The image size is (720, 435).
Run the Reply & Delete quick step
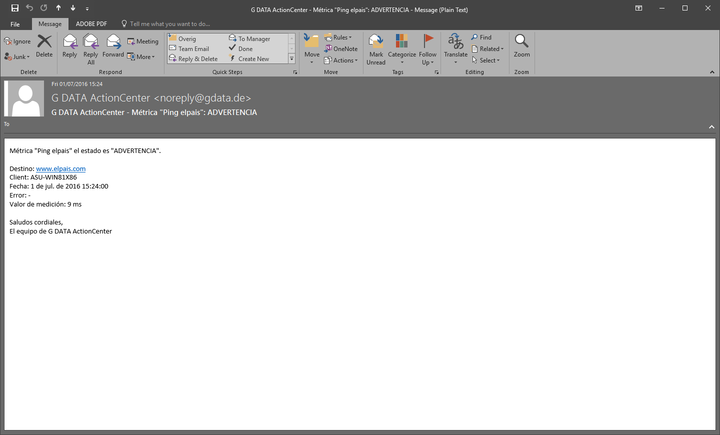pos(193,59)
